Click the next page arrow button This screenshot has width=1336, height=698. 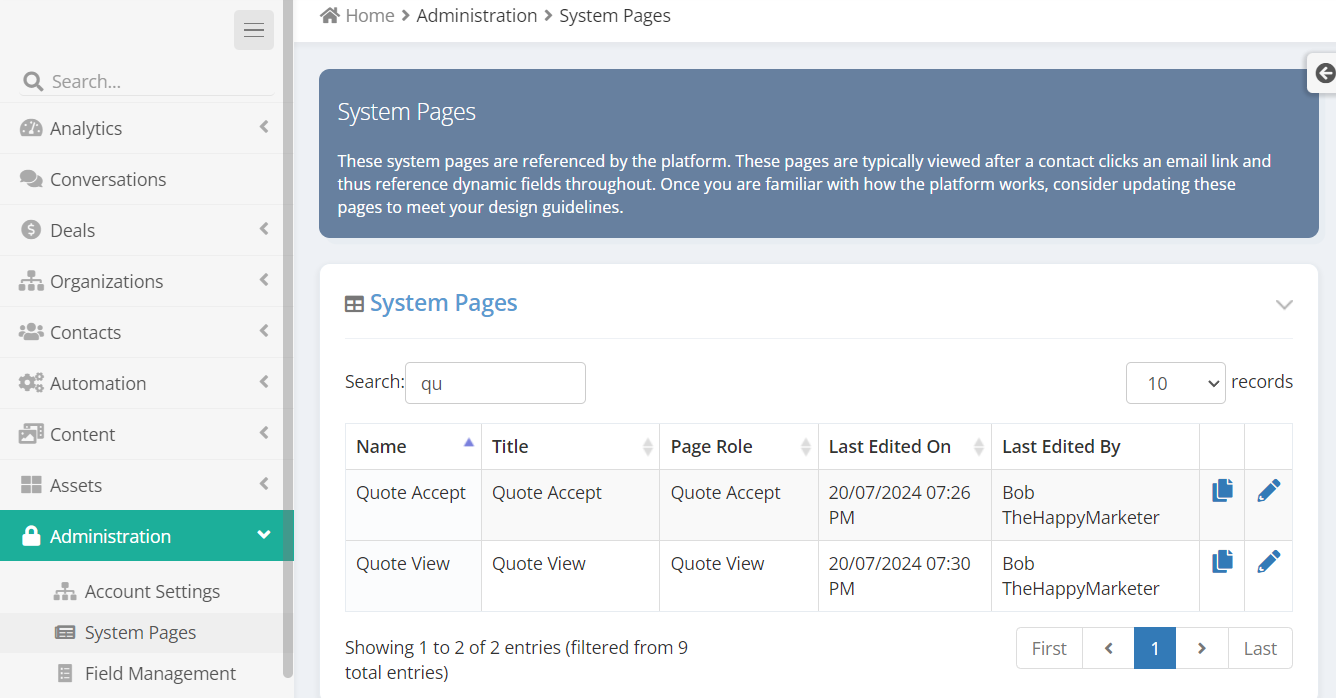tap(1202, 648)
